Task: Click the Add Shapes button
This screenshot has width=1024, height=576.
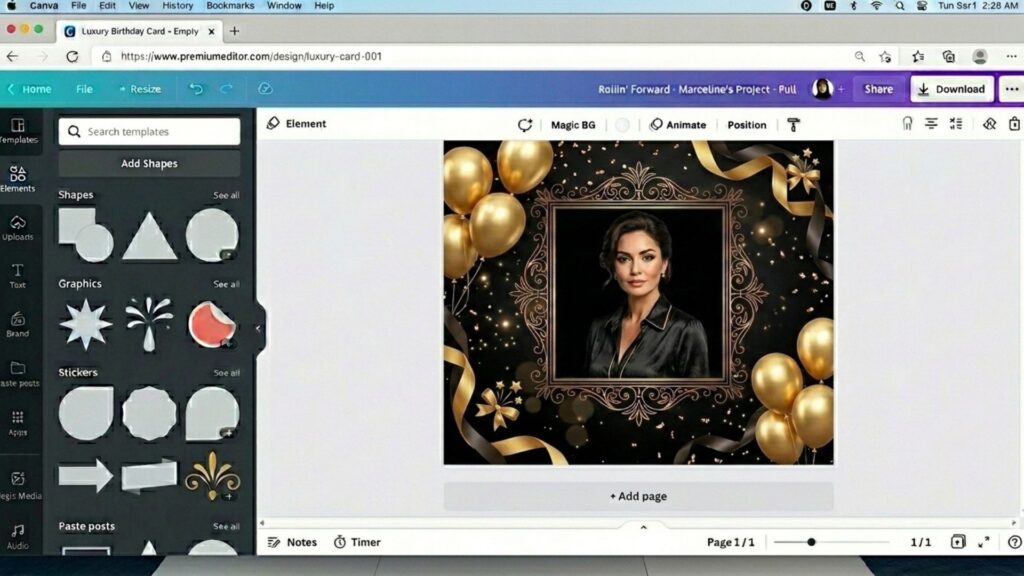Action: click(x=149, y=163)
